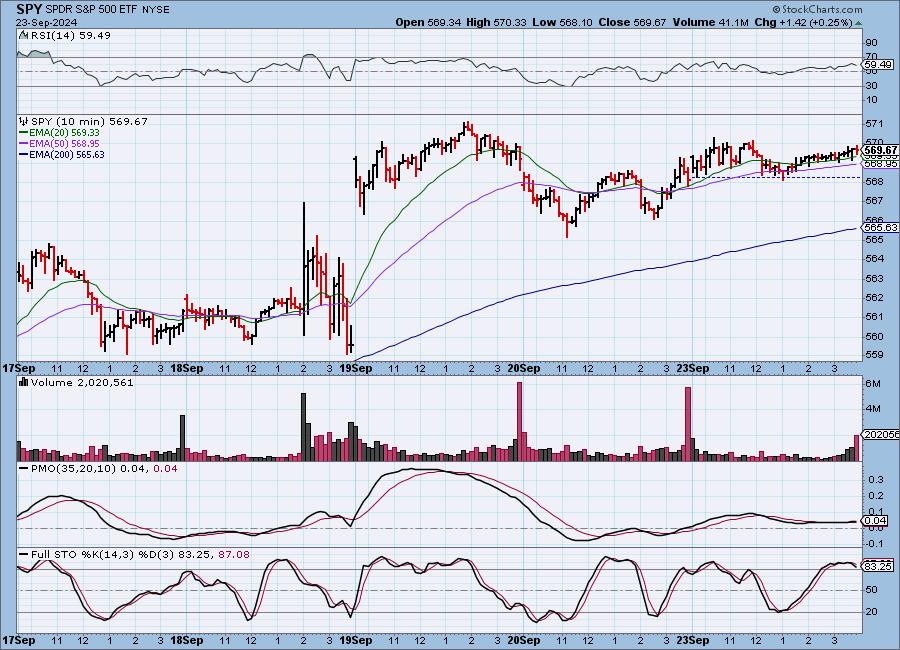
Task: Click the 'EMA(200) 565.63' legend entry
Action: point(67,154)
